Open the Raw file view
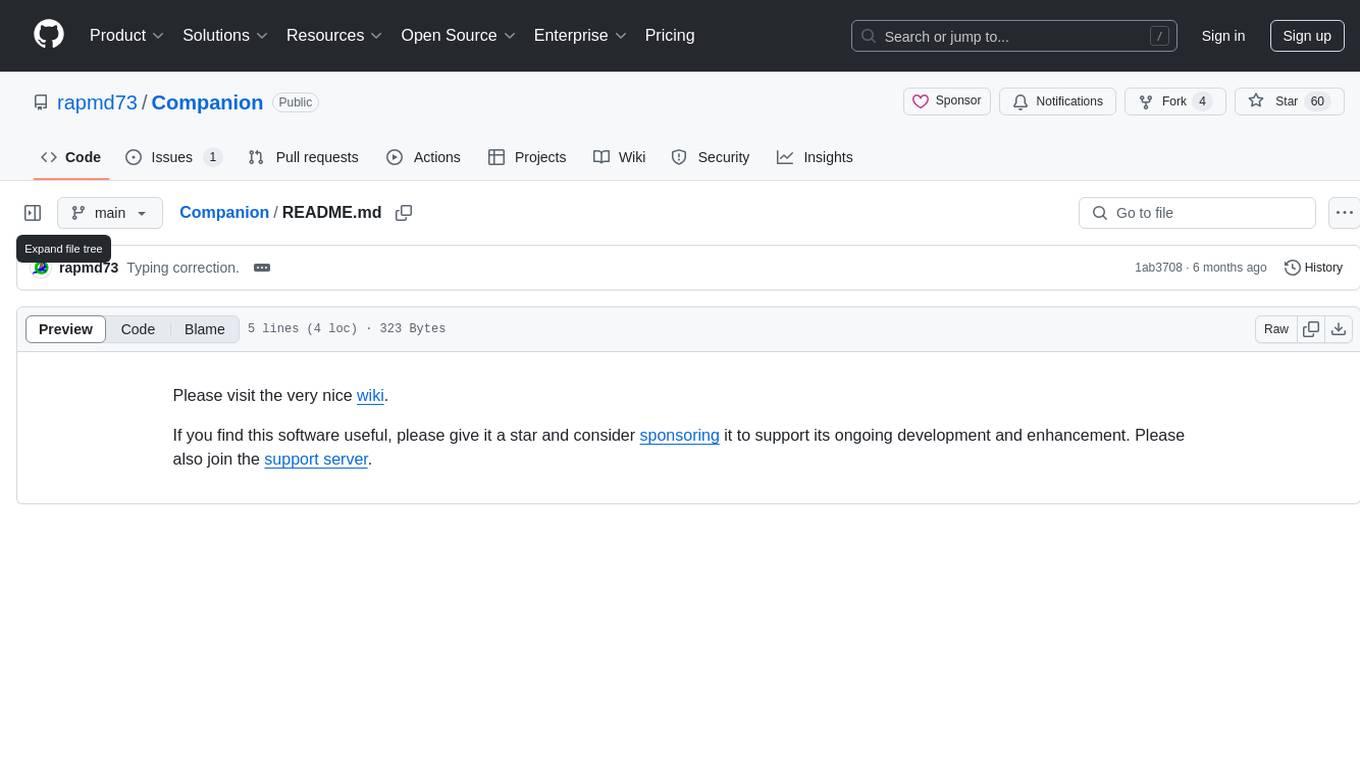The image size is (1360, 764). point(1276,329)
